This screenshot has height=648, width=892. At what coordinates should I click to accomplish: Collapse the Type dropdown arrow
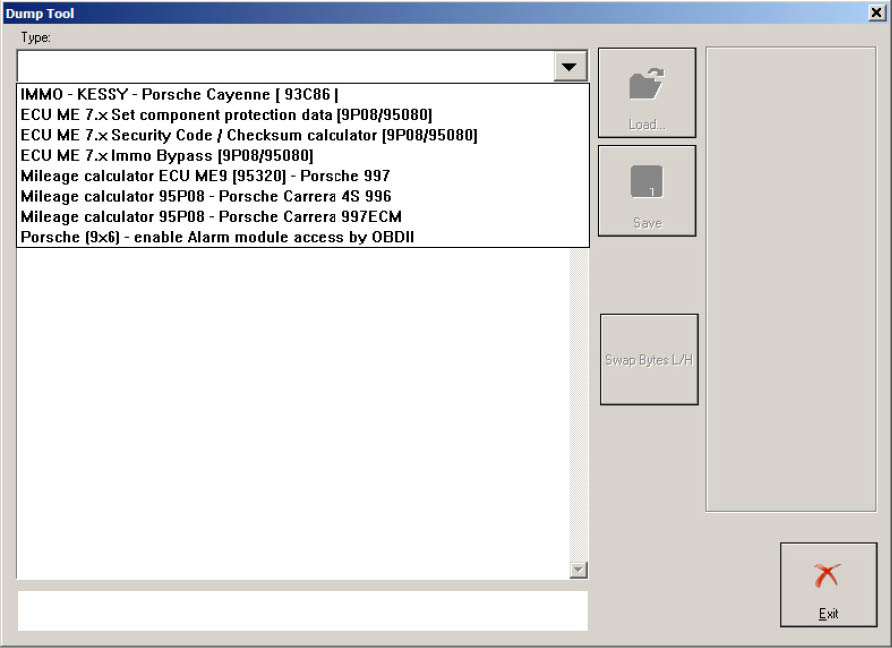569,66
